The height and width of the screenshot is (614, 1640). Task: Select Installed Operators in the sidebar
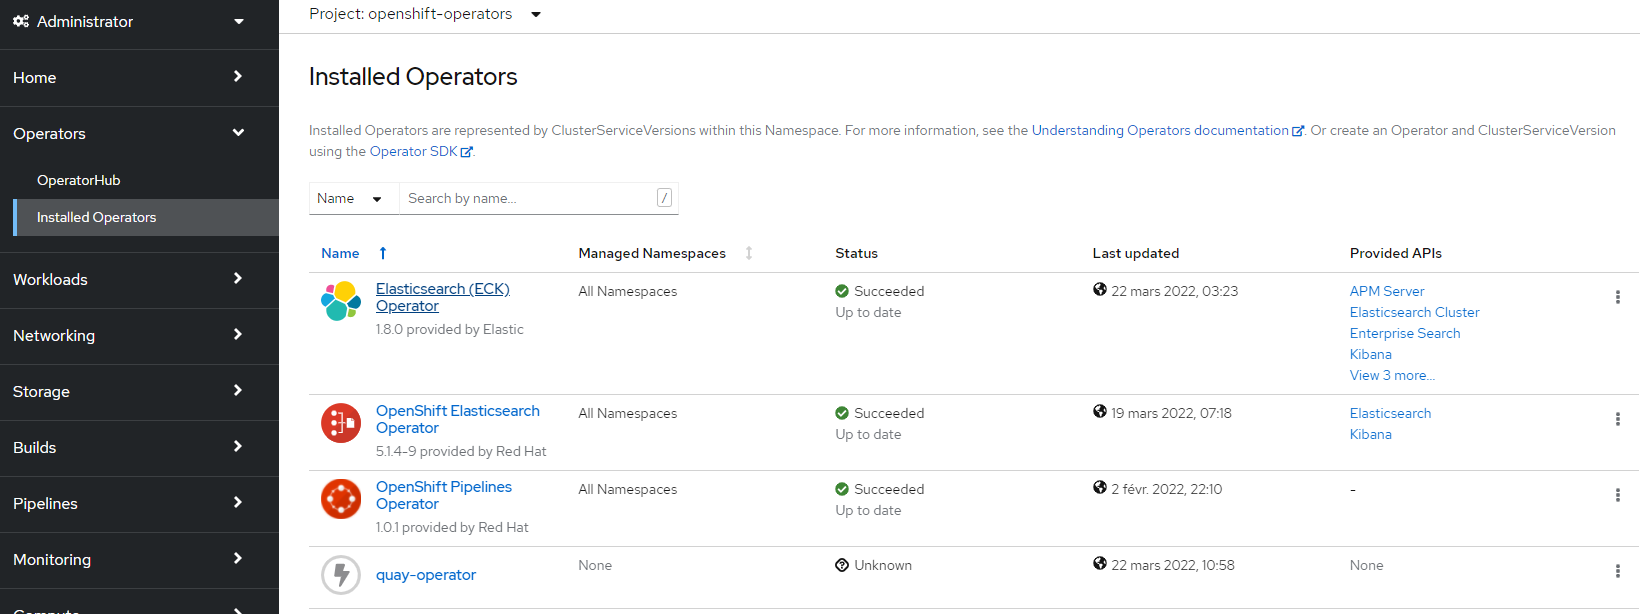click(x=97, y=218)
